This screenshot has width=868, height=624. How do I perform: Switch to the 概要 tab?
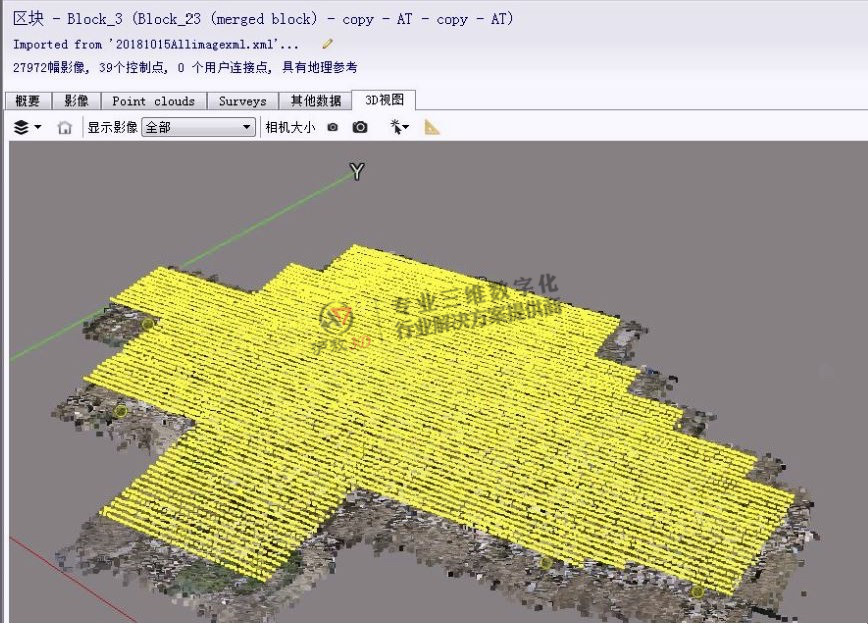click(x=26, y=100)
